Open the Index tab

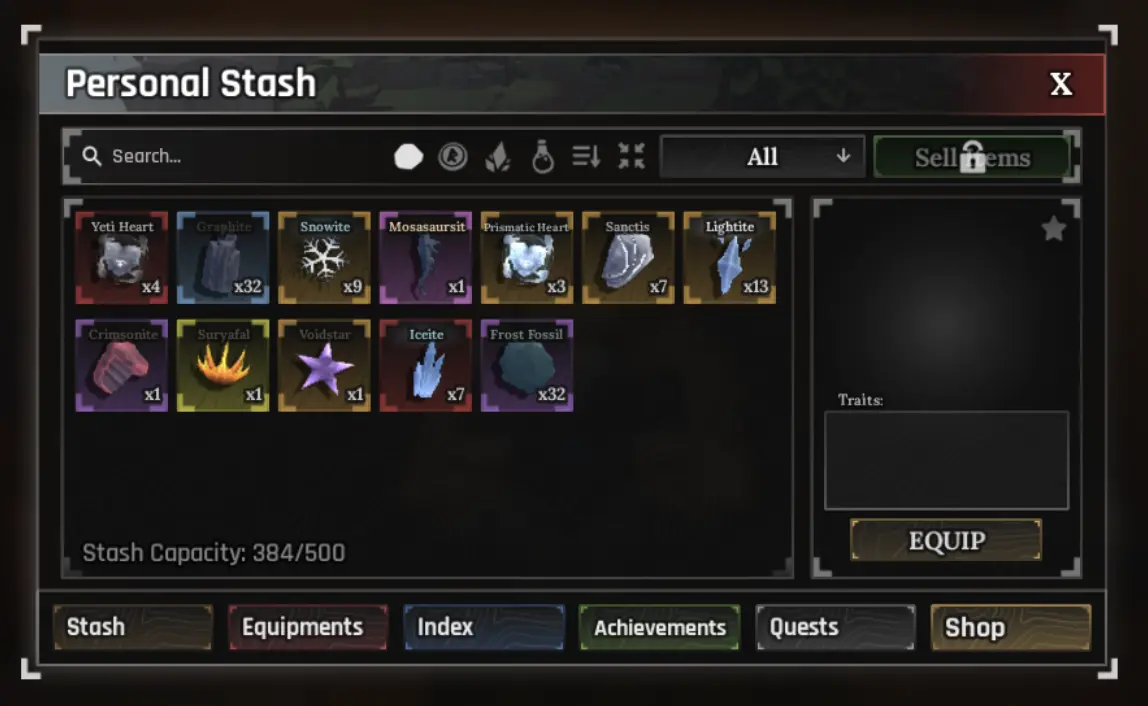tap(484, 628)
